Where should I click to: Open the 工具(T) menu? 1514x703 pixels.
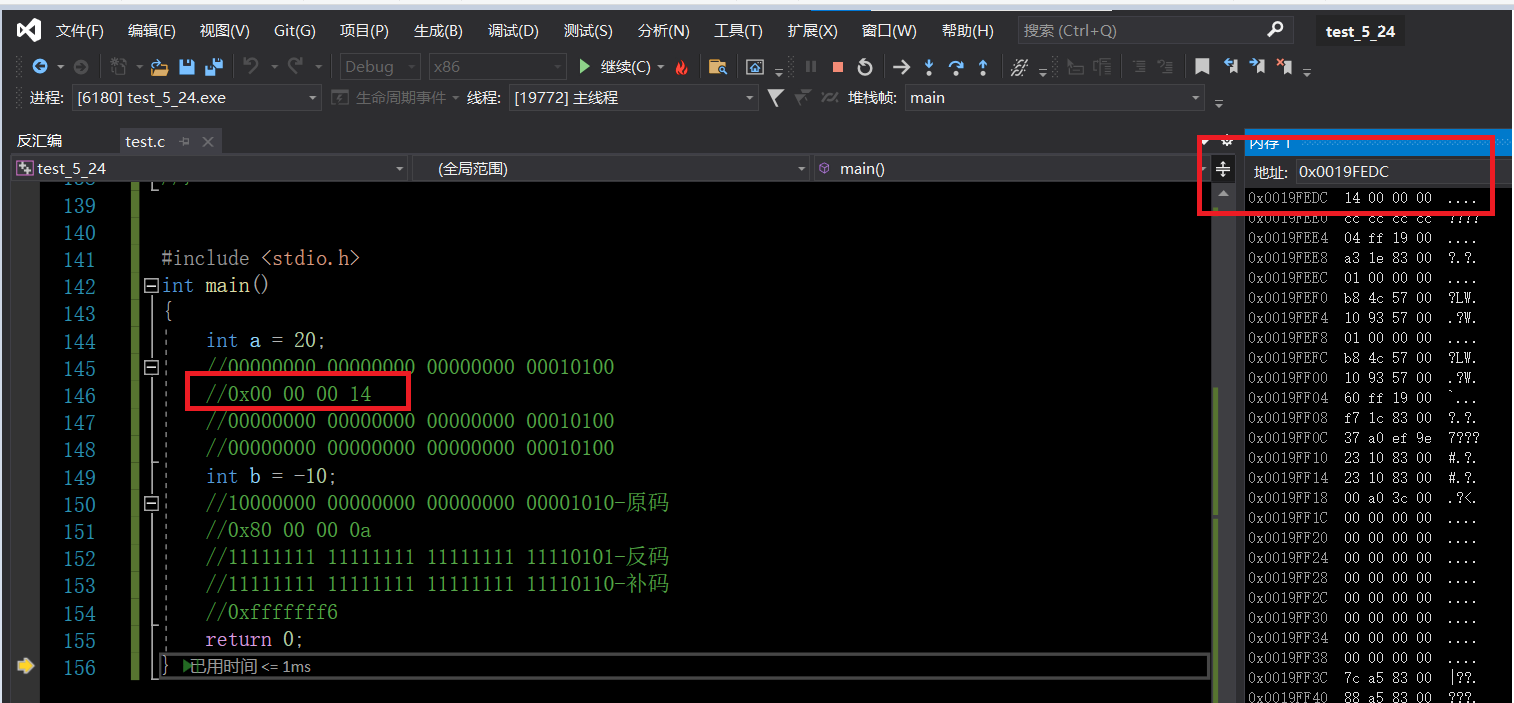pyautogui.click(x=738, y=31)
